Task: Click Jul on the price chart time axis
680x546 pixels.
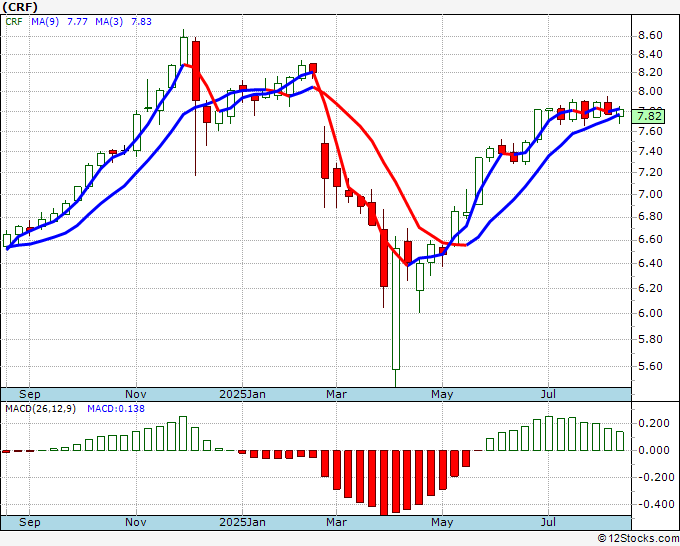Action: (549, 394)
